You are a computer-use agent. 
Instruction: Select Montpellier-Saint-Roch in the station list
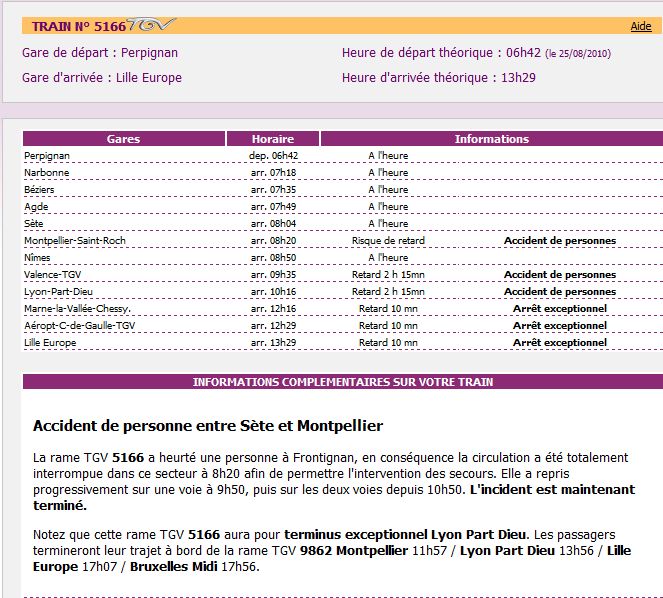click(x=77, y=241)
